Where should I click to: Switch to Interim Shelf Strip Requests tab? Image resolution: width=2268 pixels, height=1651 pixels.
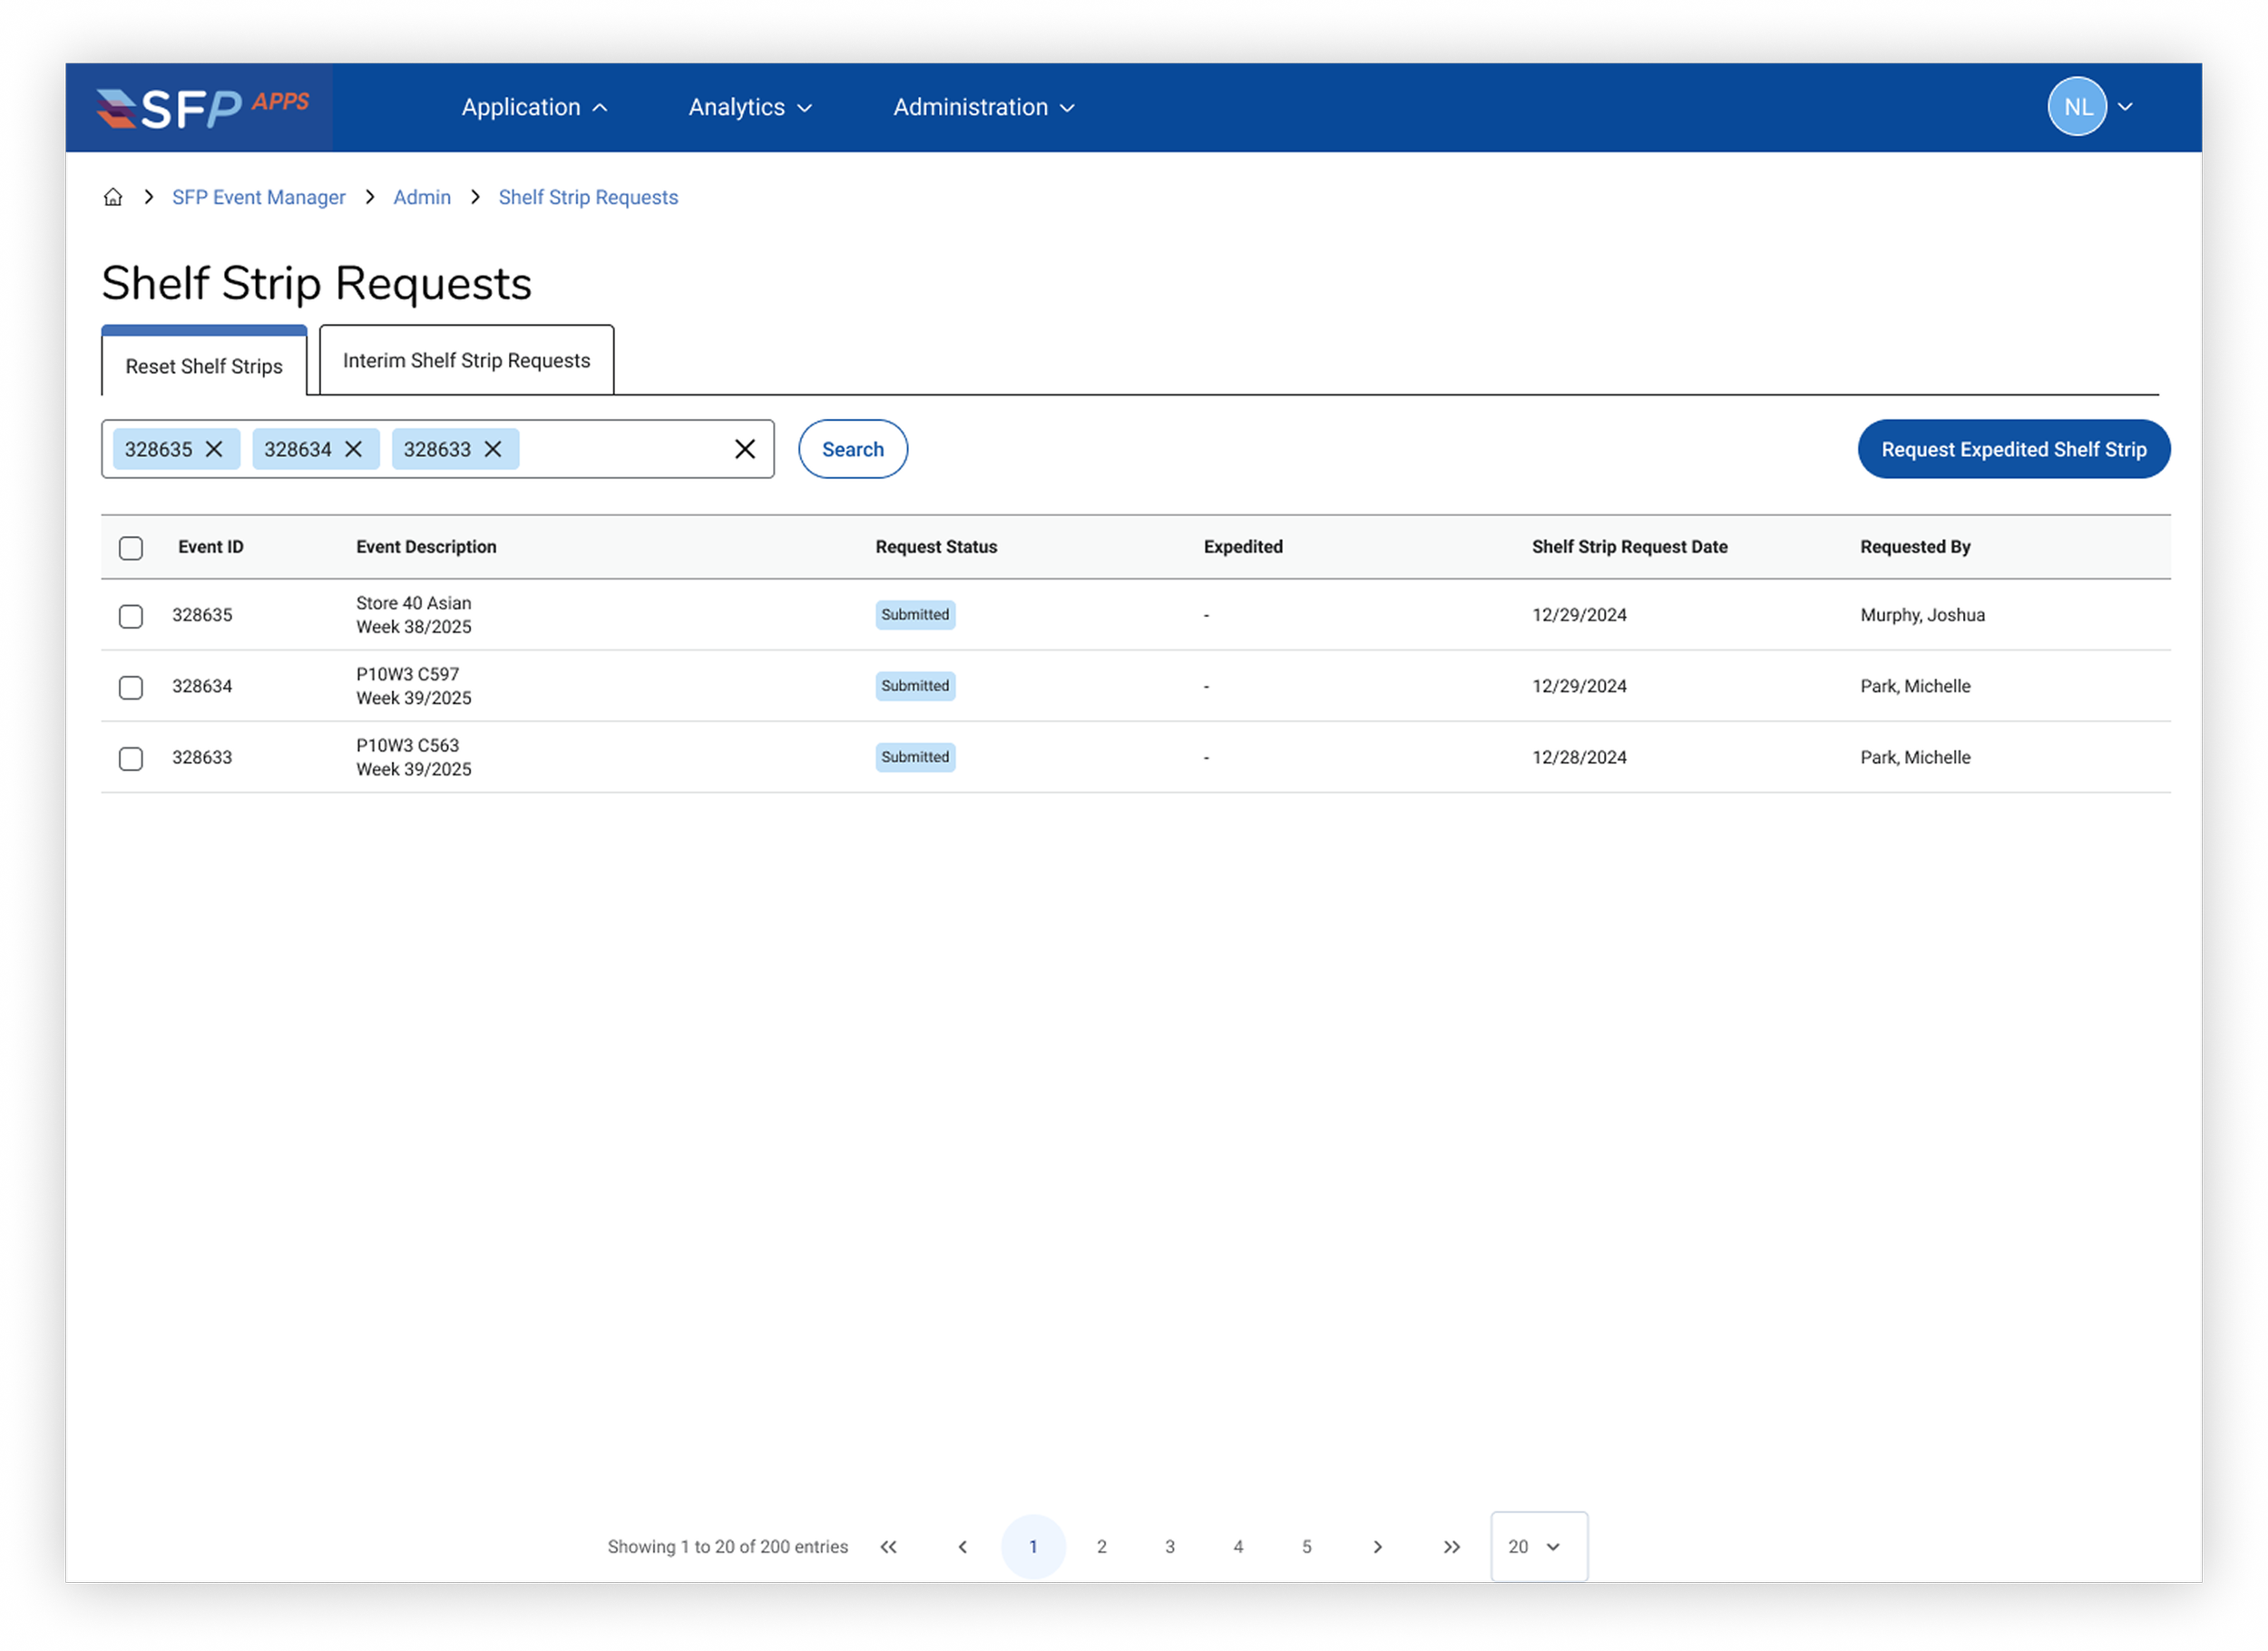[x=466, y=360]
